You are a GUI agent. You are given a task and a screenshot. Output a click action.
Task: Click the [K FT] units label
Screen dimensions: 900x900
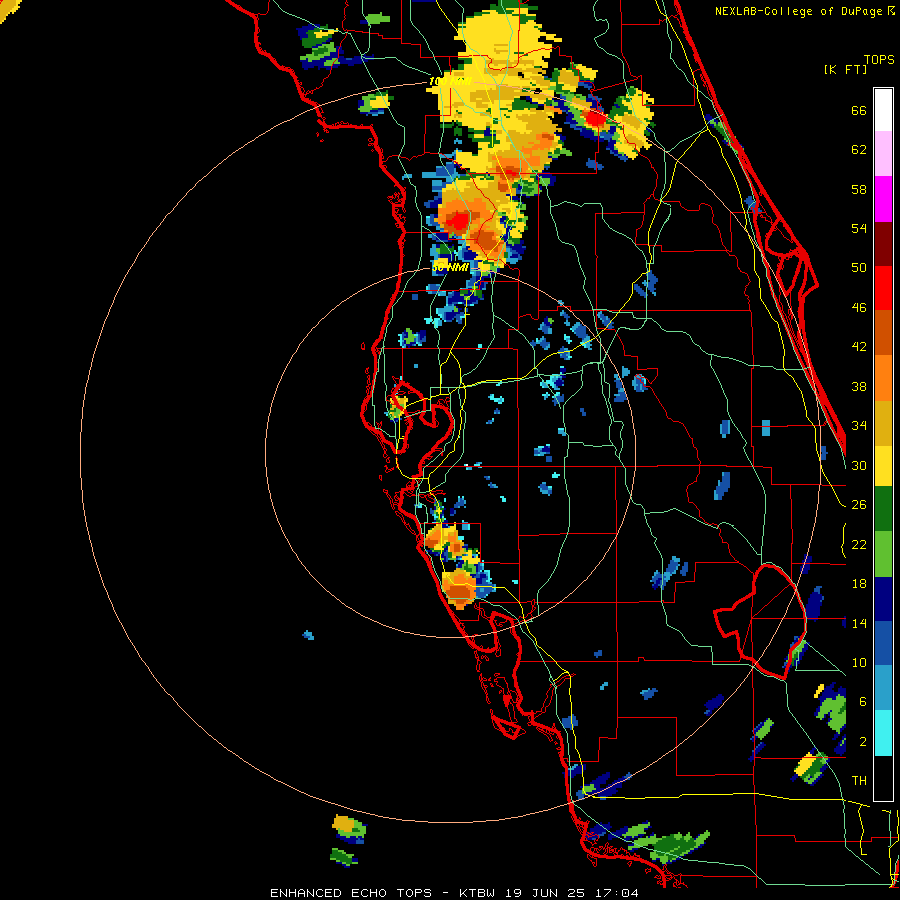pos(845,70)
